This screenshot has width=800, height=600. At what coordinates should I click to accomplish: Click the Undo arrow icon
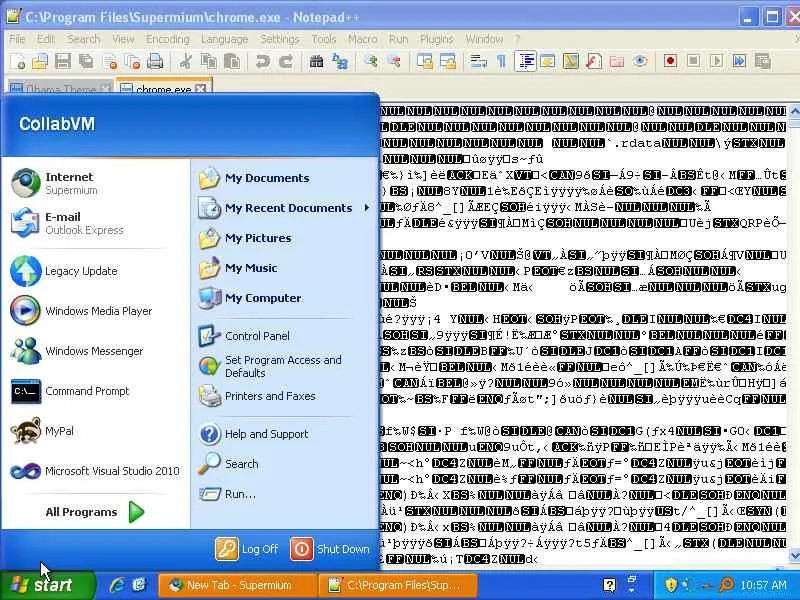pyautogui.click(x=262, y=62)
